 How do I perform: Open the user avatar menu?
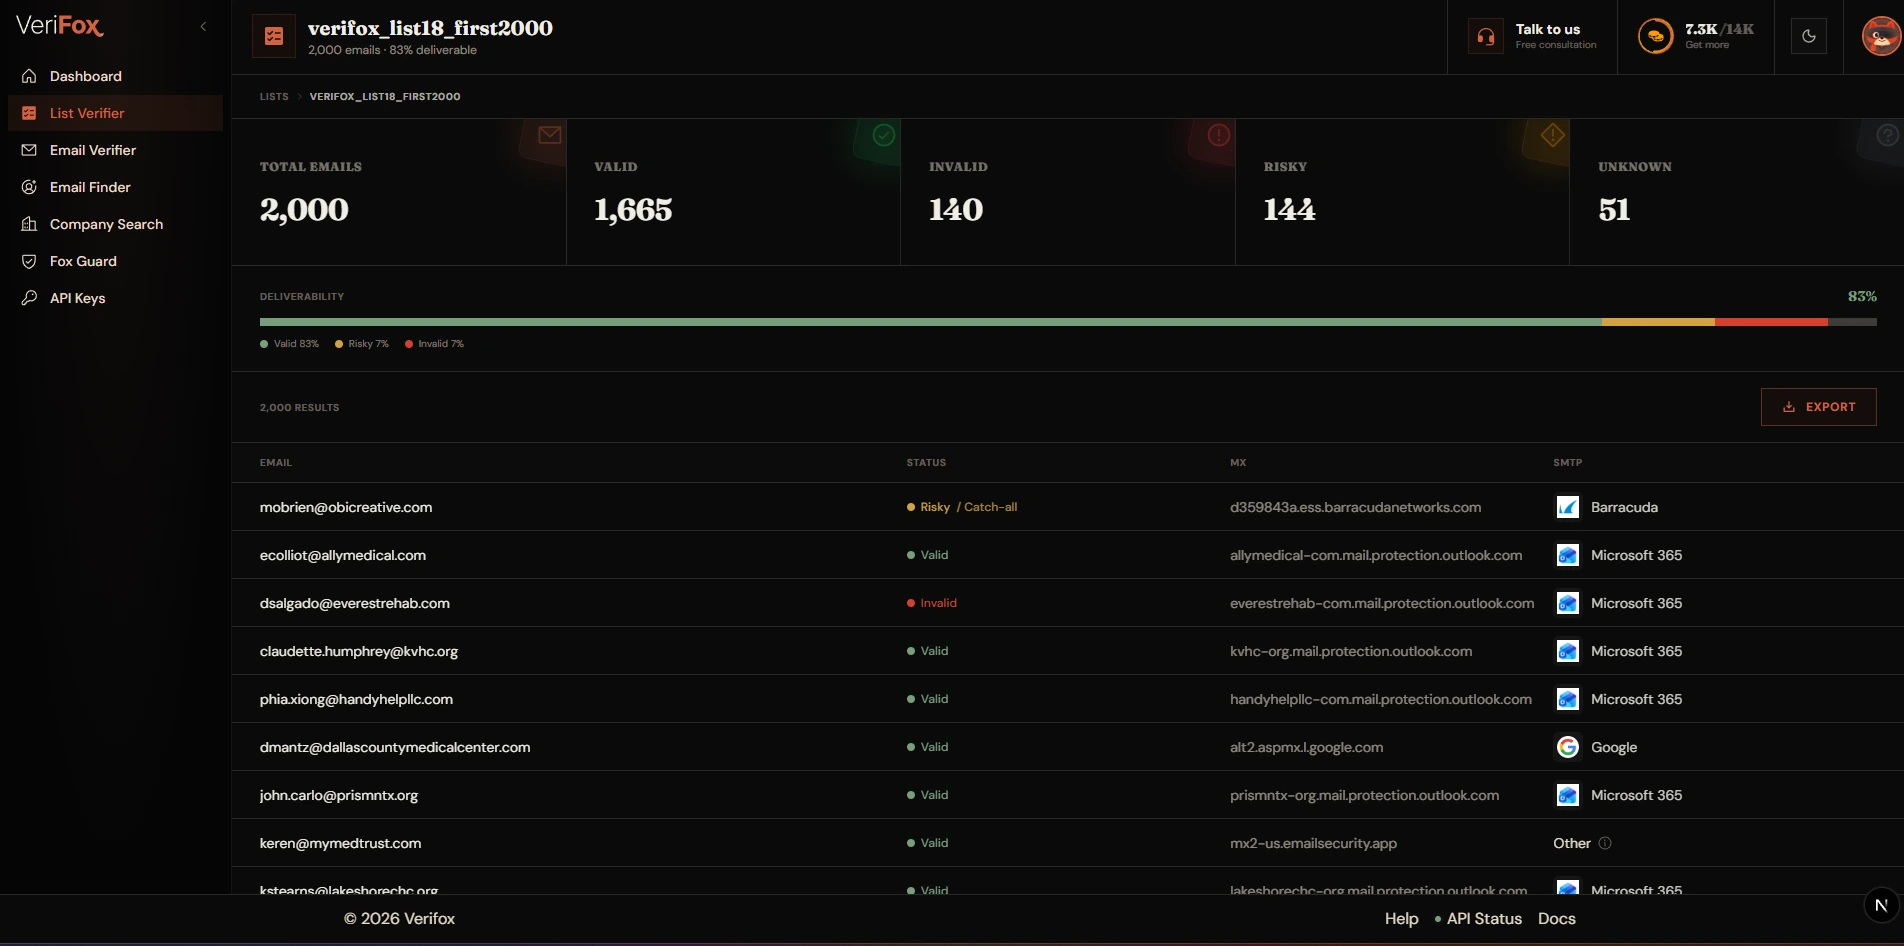point(1880,37)
